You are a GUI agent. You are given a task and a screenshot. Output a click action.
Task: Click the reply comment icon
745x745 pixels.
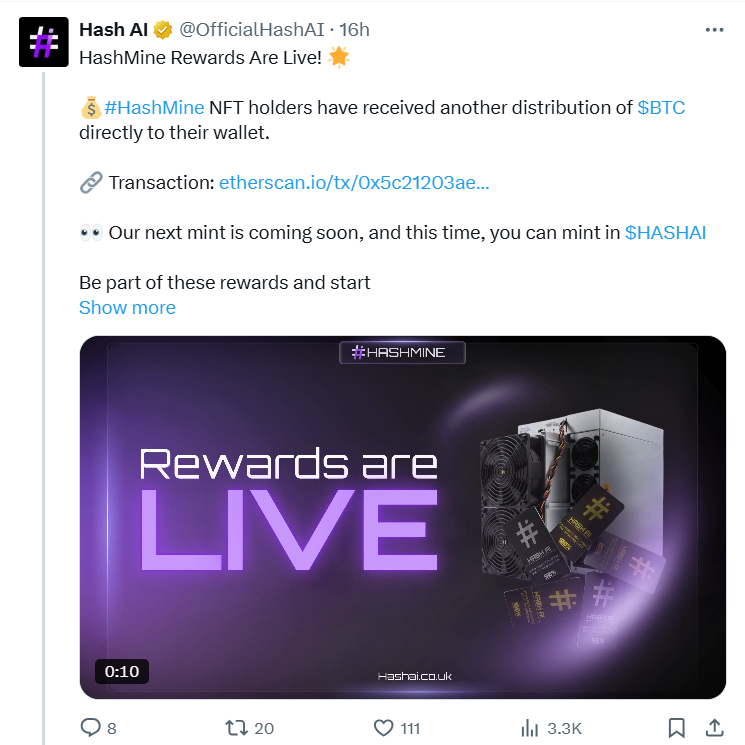click(90, 727)
